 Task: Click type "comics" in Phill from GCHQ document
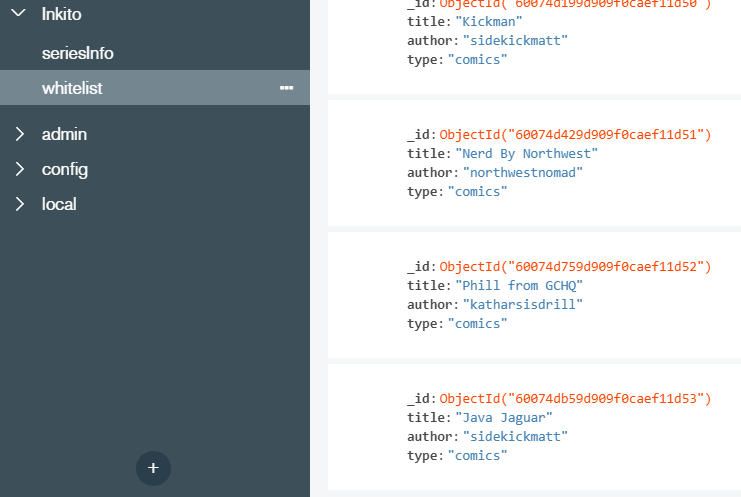(477, 324)
